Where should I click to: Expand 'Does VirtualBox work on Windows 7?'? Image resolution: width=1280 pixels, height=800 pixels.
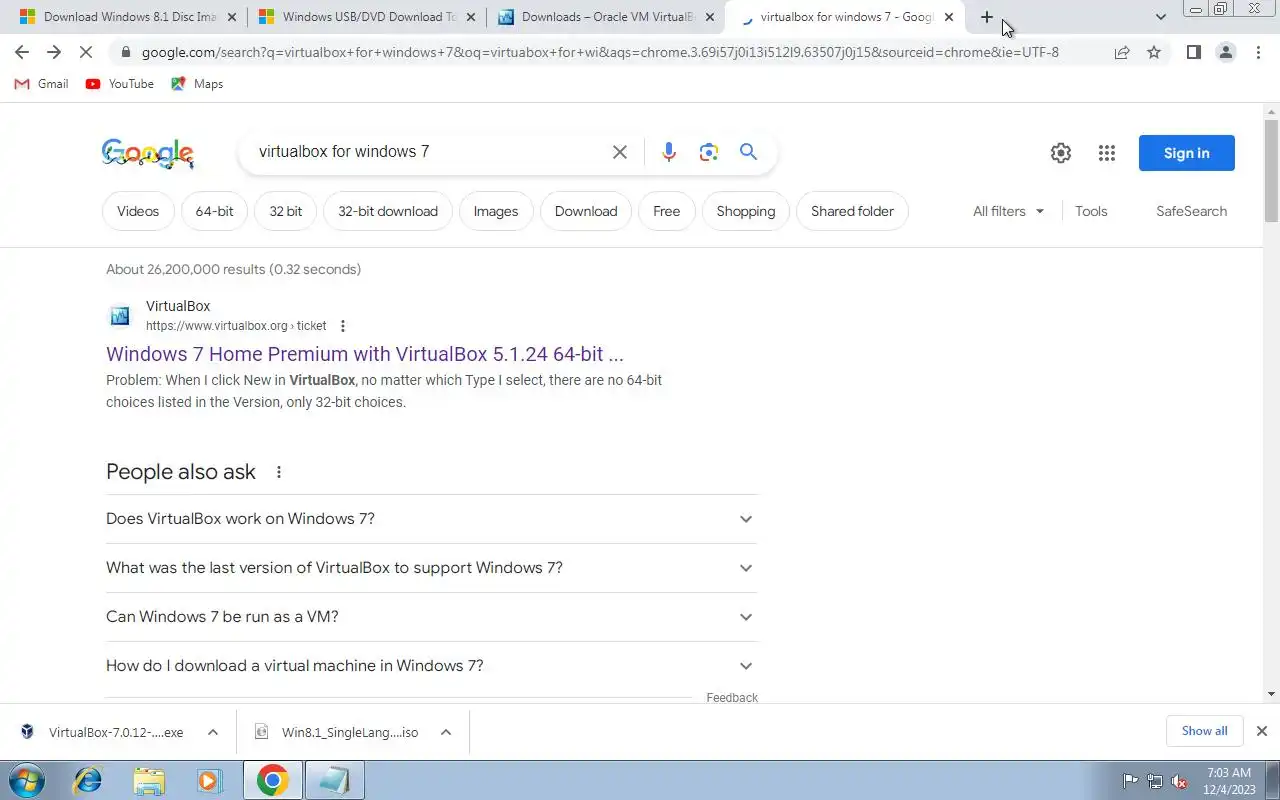click(432, 519)
